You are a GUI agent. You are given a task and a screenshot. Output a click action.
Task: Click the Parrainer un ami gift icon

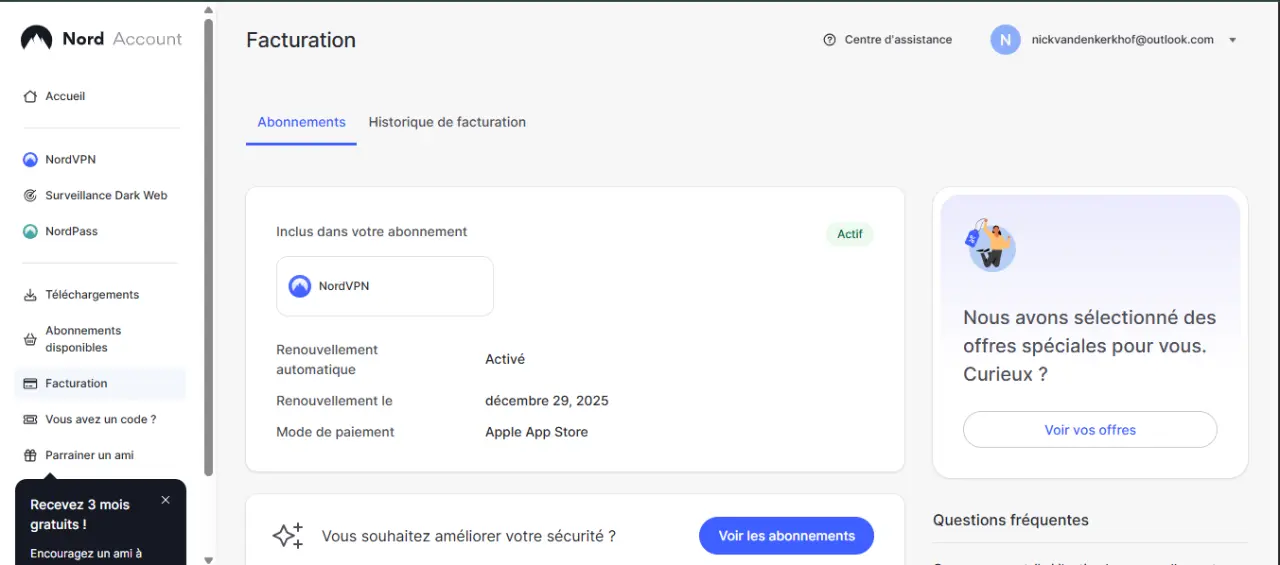(x=30, y=455)
